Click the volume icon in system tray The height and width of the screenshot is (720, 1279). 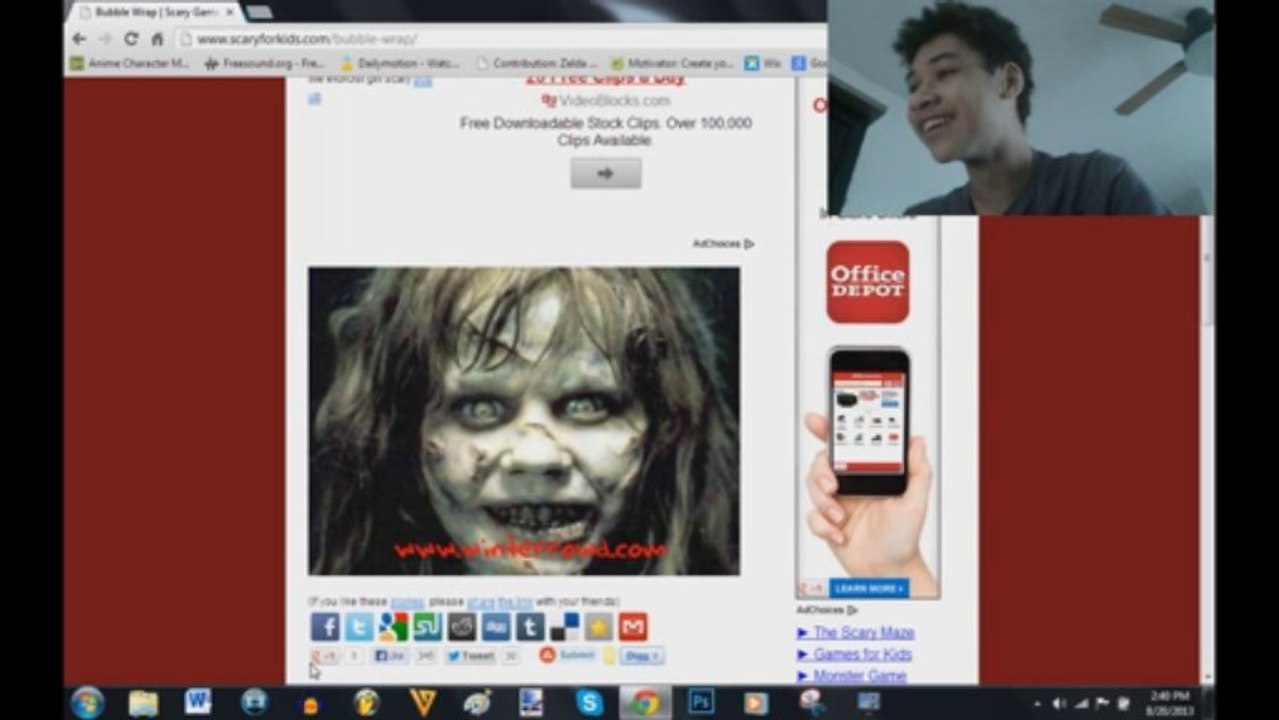[x=1059, y=703]
